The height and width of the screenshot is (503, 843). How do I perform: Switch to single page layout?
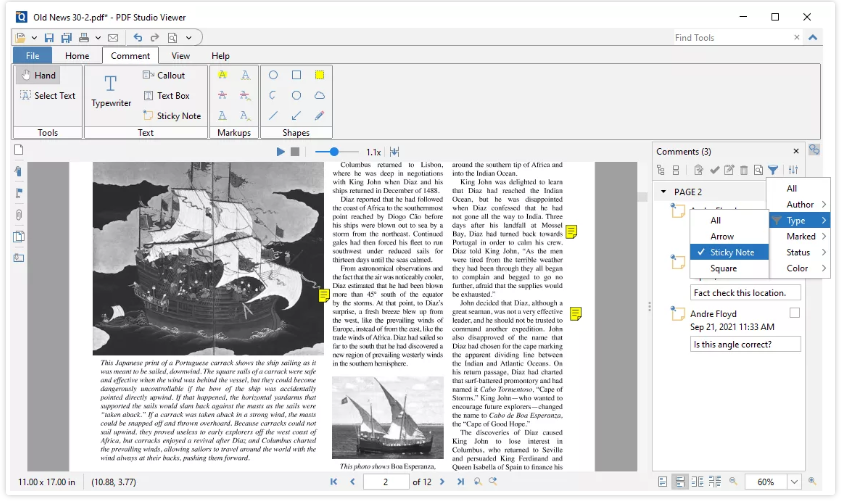663,483
